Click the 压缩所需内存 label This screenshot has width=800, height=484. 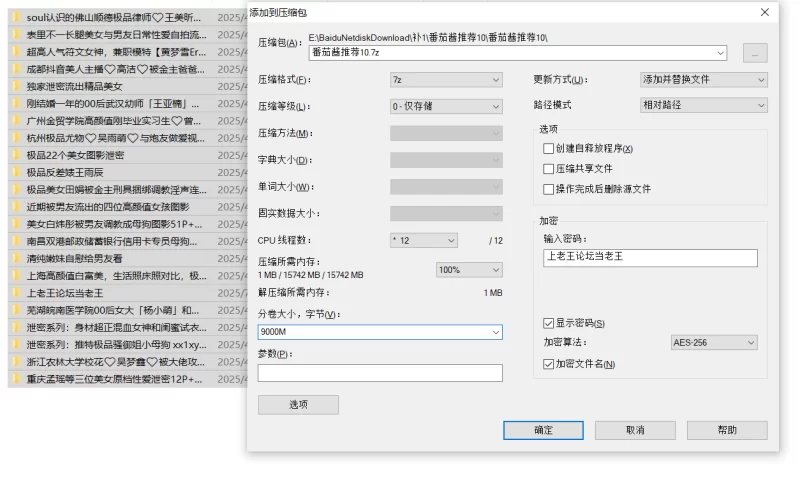(289, 262)
